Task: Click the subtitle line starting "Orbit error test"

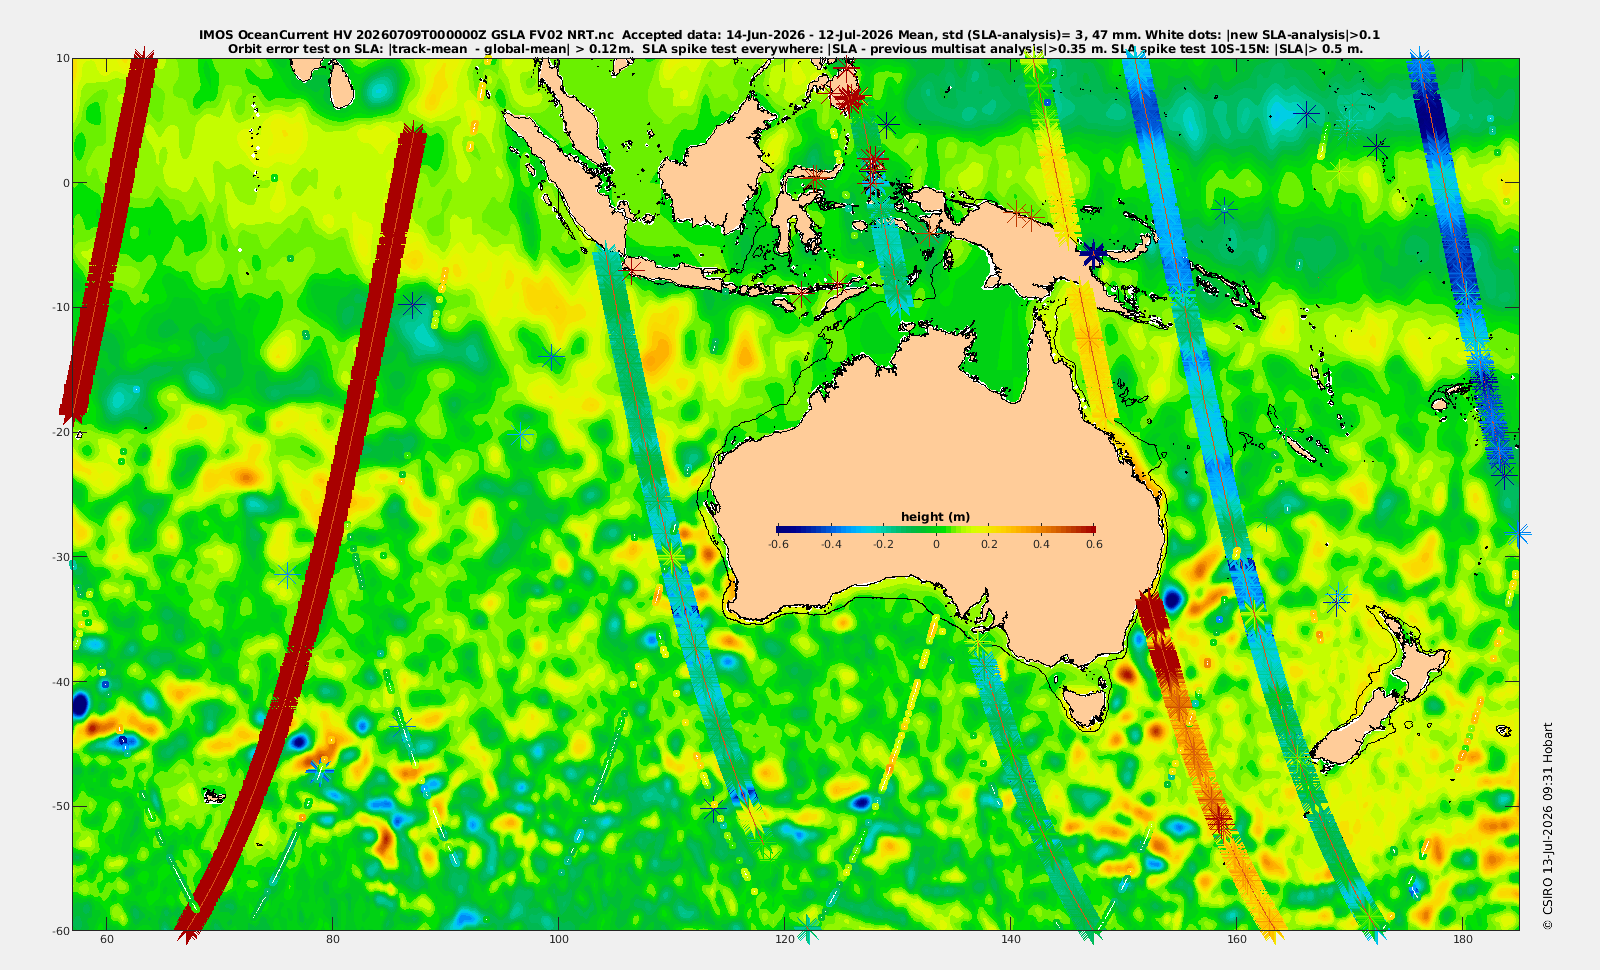Action: (795, 48)
